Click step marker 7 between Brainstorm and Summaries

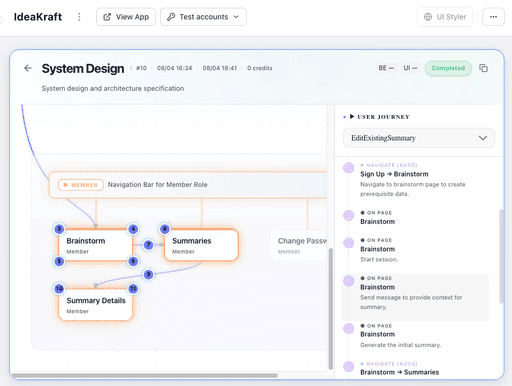coord(148,245)
